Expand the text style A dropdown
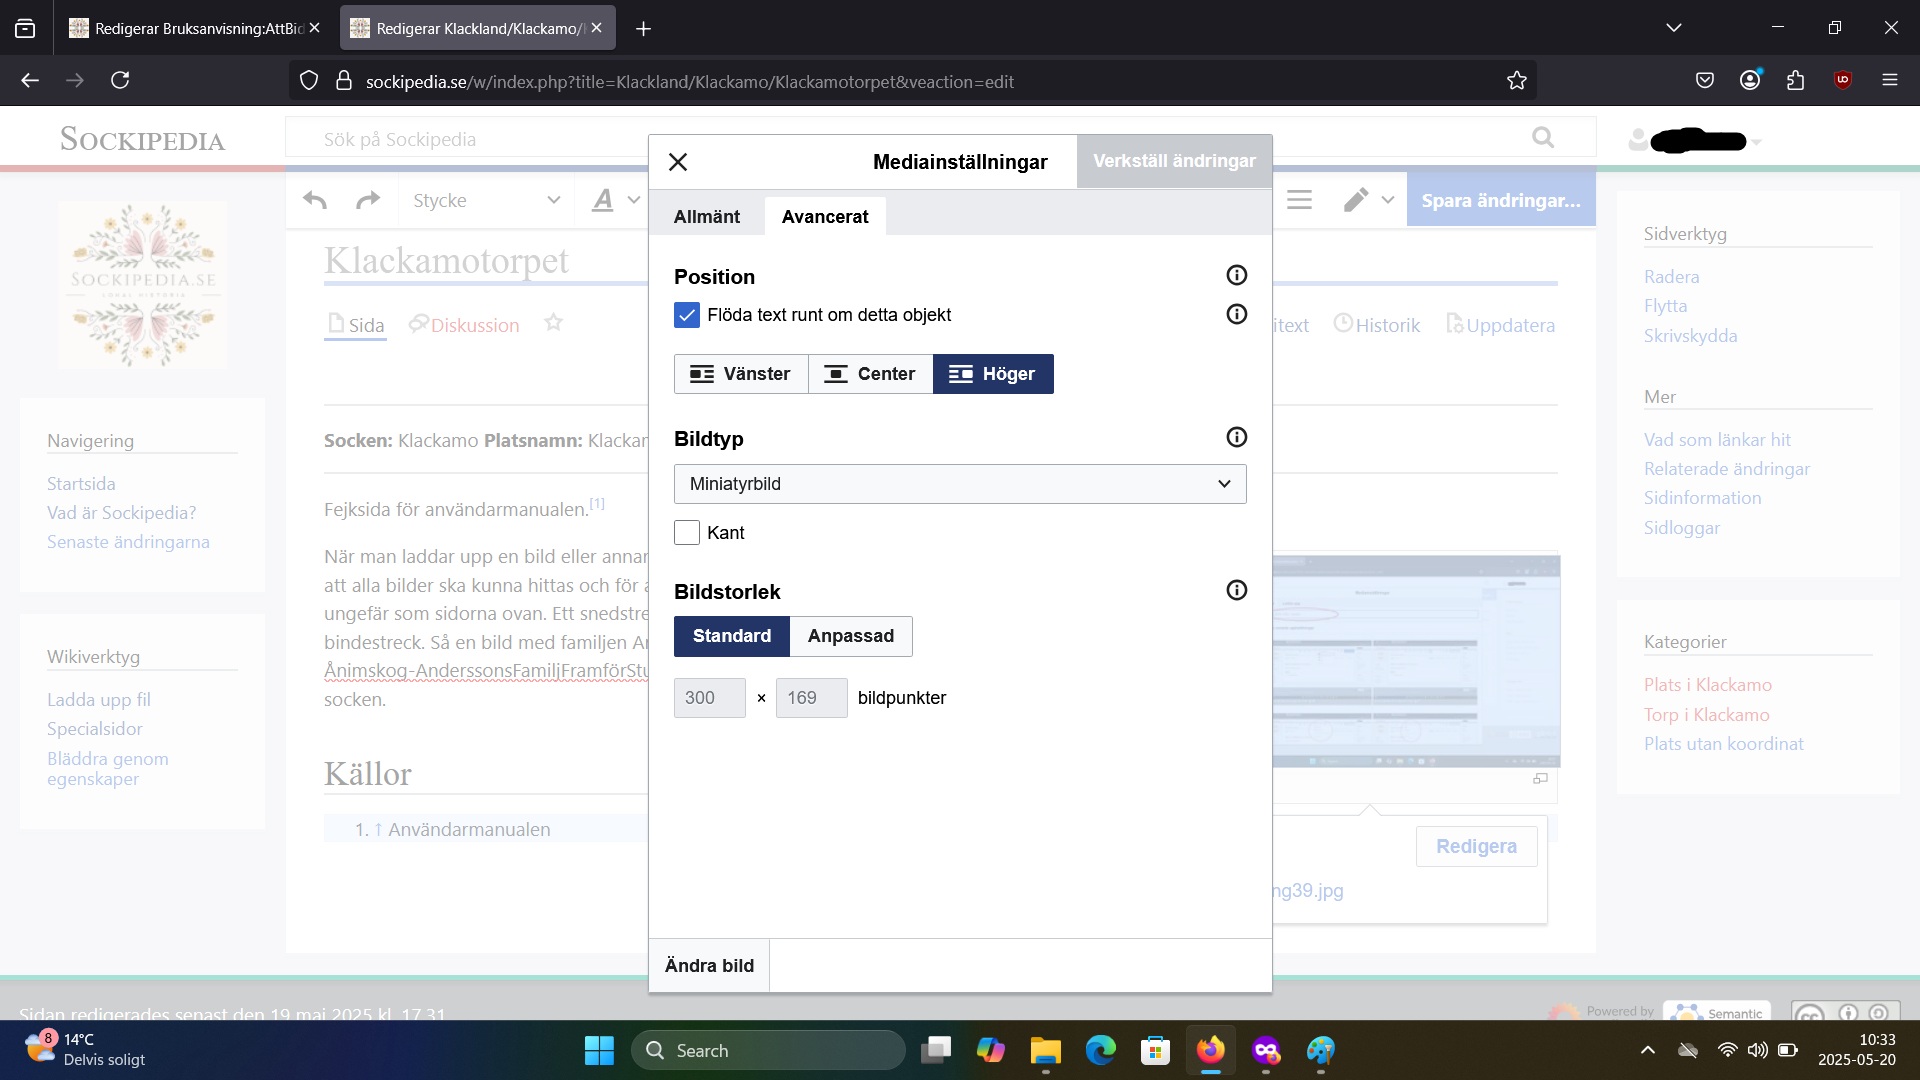This screenshot has height=1080, width=1920. tap(615, 200)
